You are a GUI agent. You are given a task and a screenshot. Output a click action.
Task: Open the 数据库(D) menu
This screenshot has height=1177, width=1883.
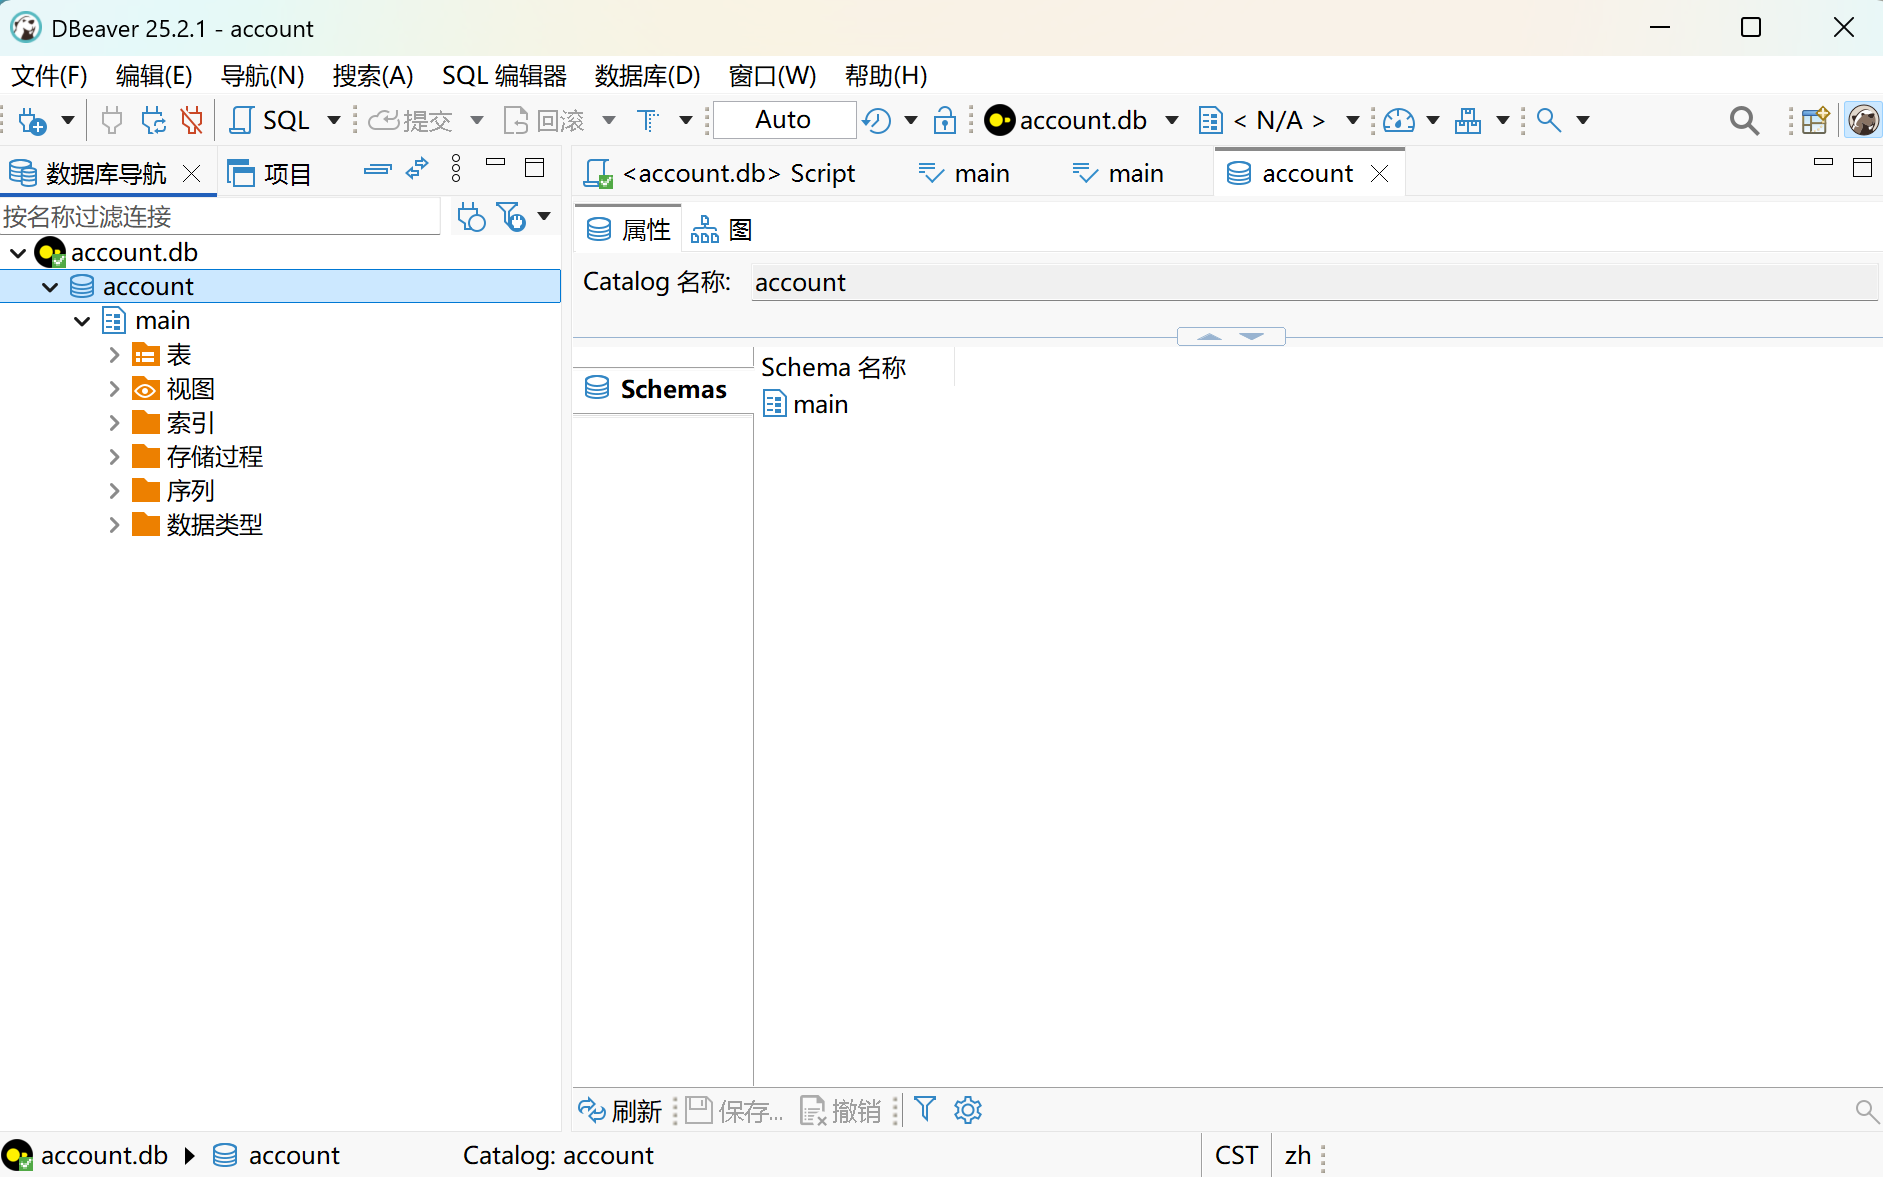(647, 76)
